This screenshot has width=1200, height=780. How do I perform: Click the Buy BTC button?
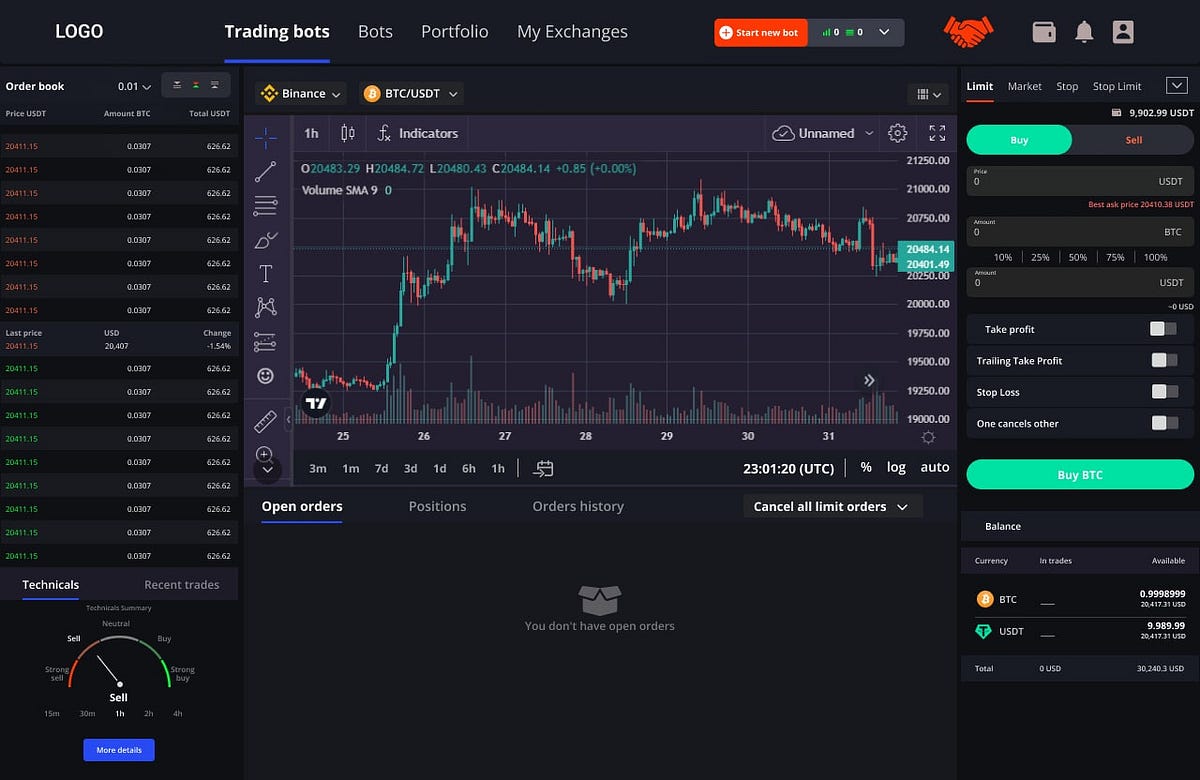(x=1080, y=475)
